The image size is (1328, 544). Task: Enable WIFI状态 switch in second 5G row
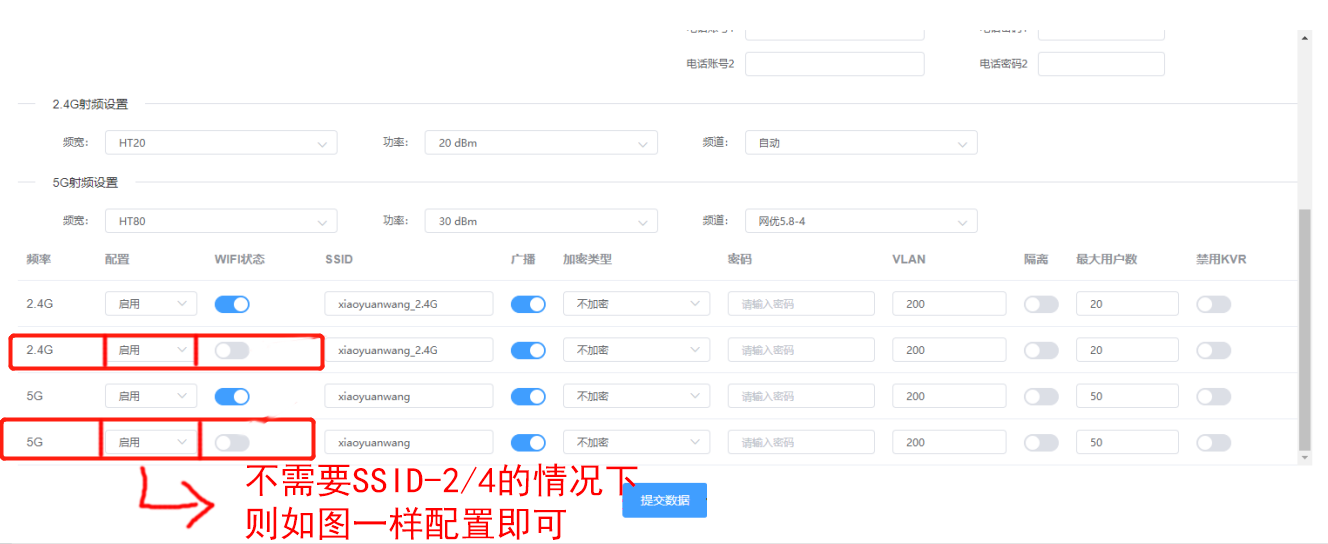pyautogui.click(x=232, y=442)
